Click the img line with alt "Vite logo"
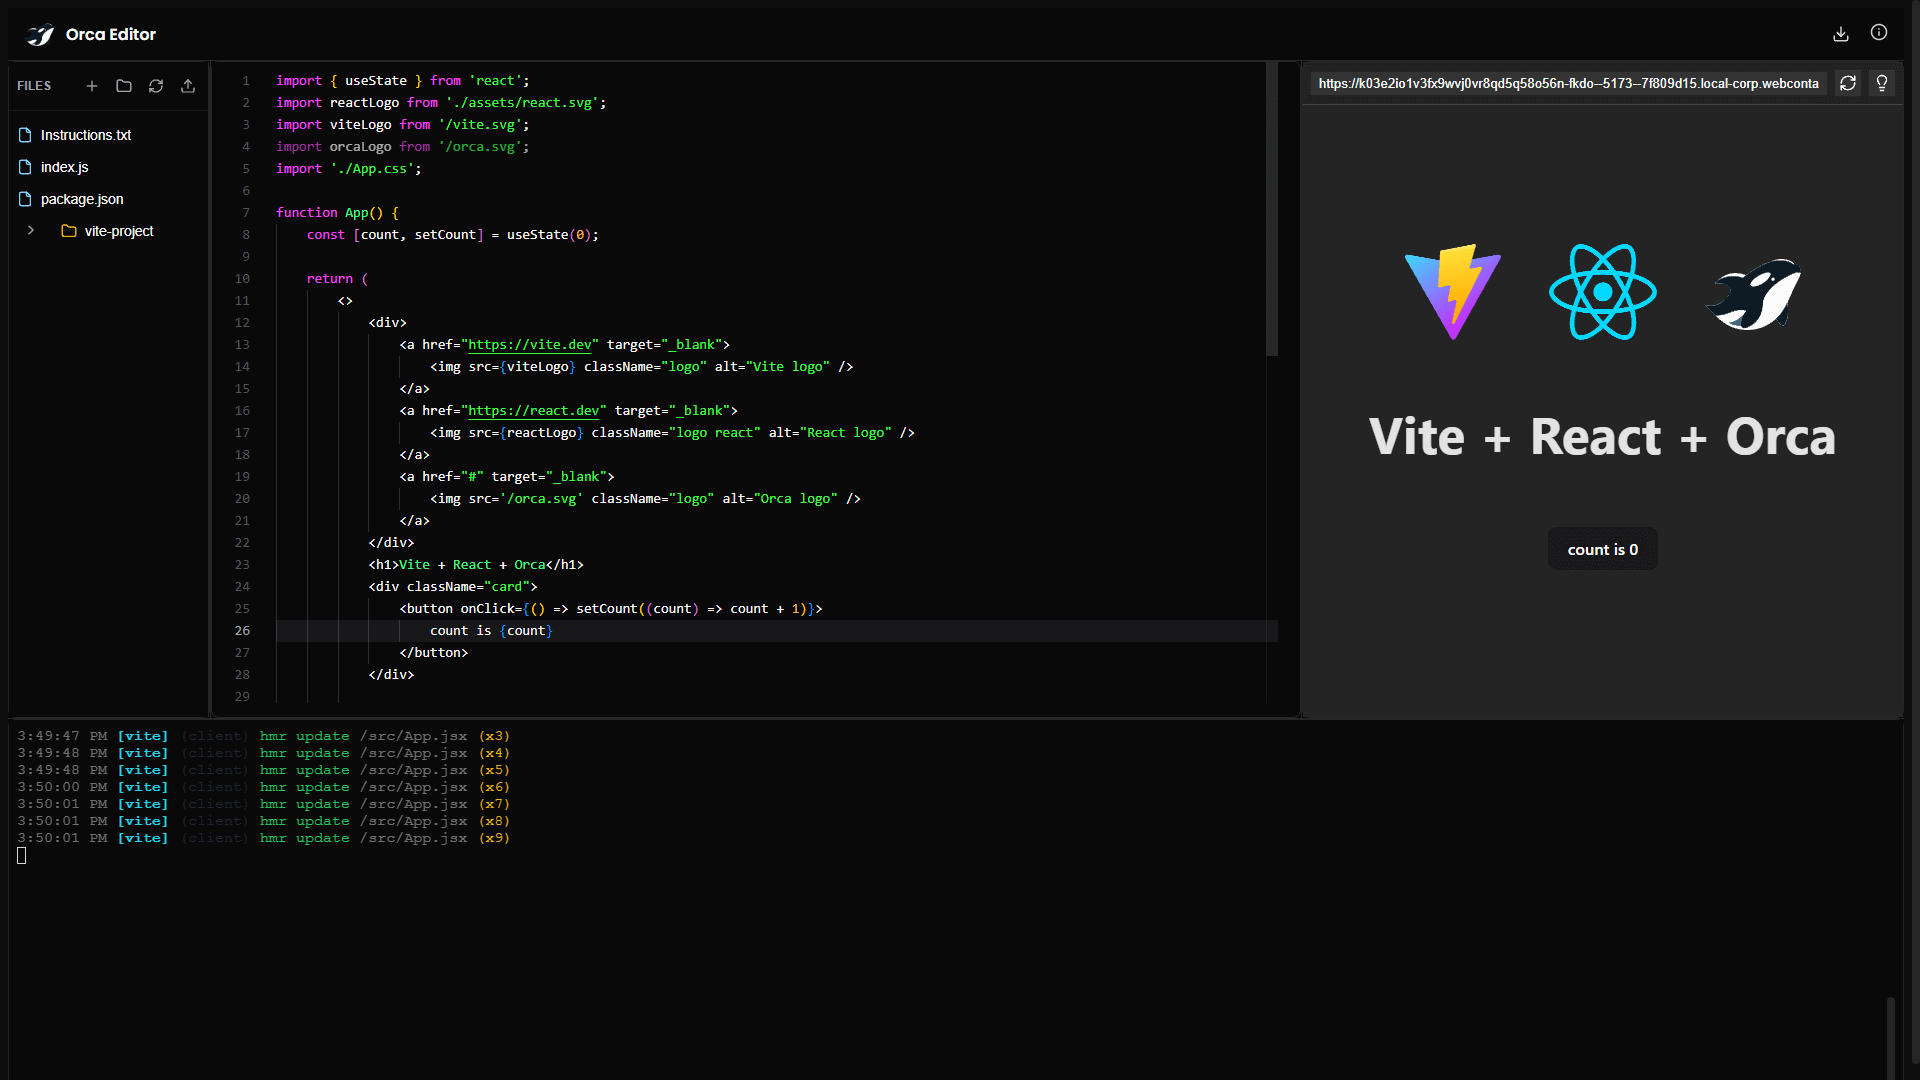1920x1080 pixels. click(642, 367)
